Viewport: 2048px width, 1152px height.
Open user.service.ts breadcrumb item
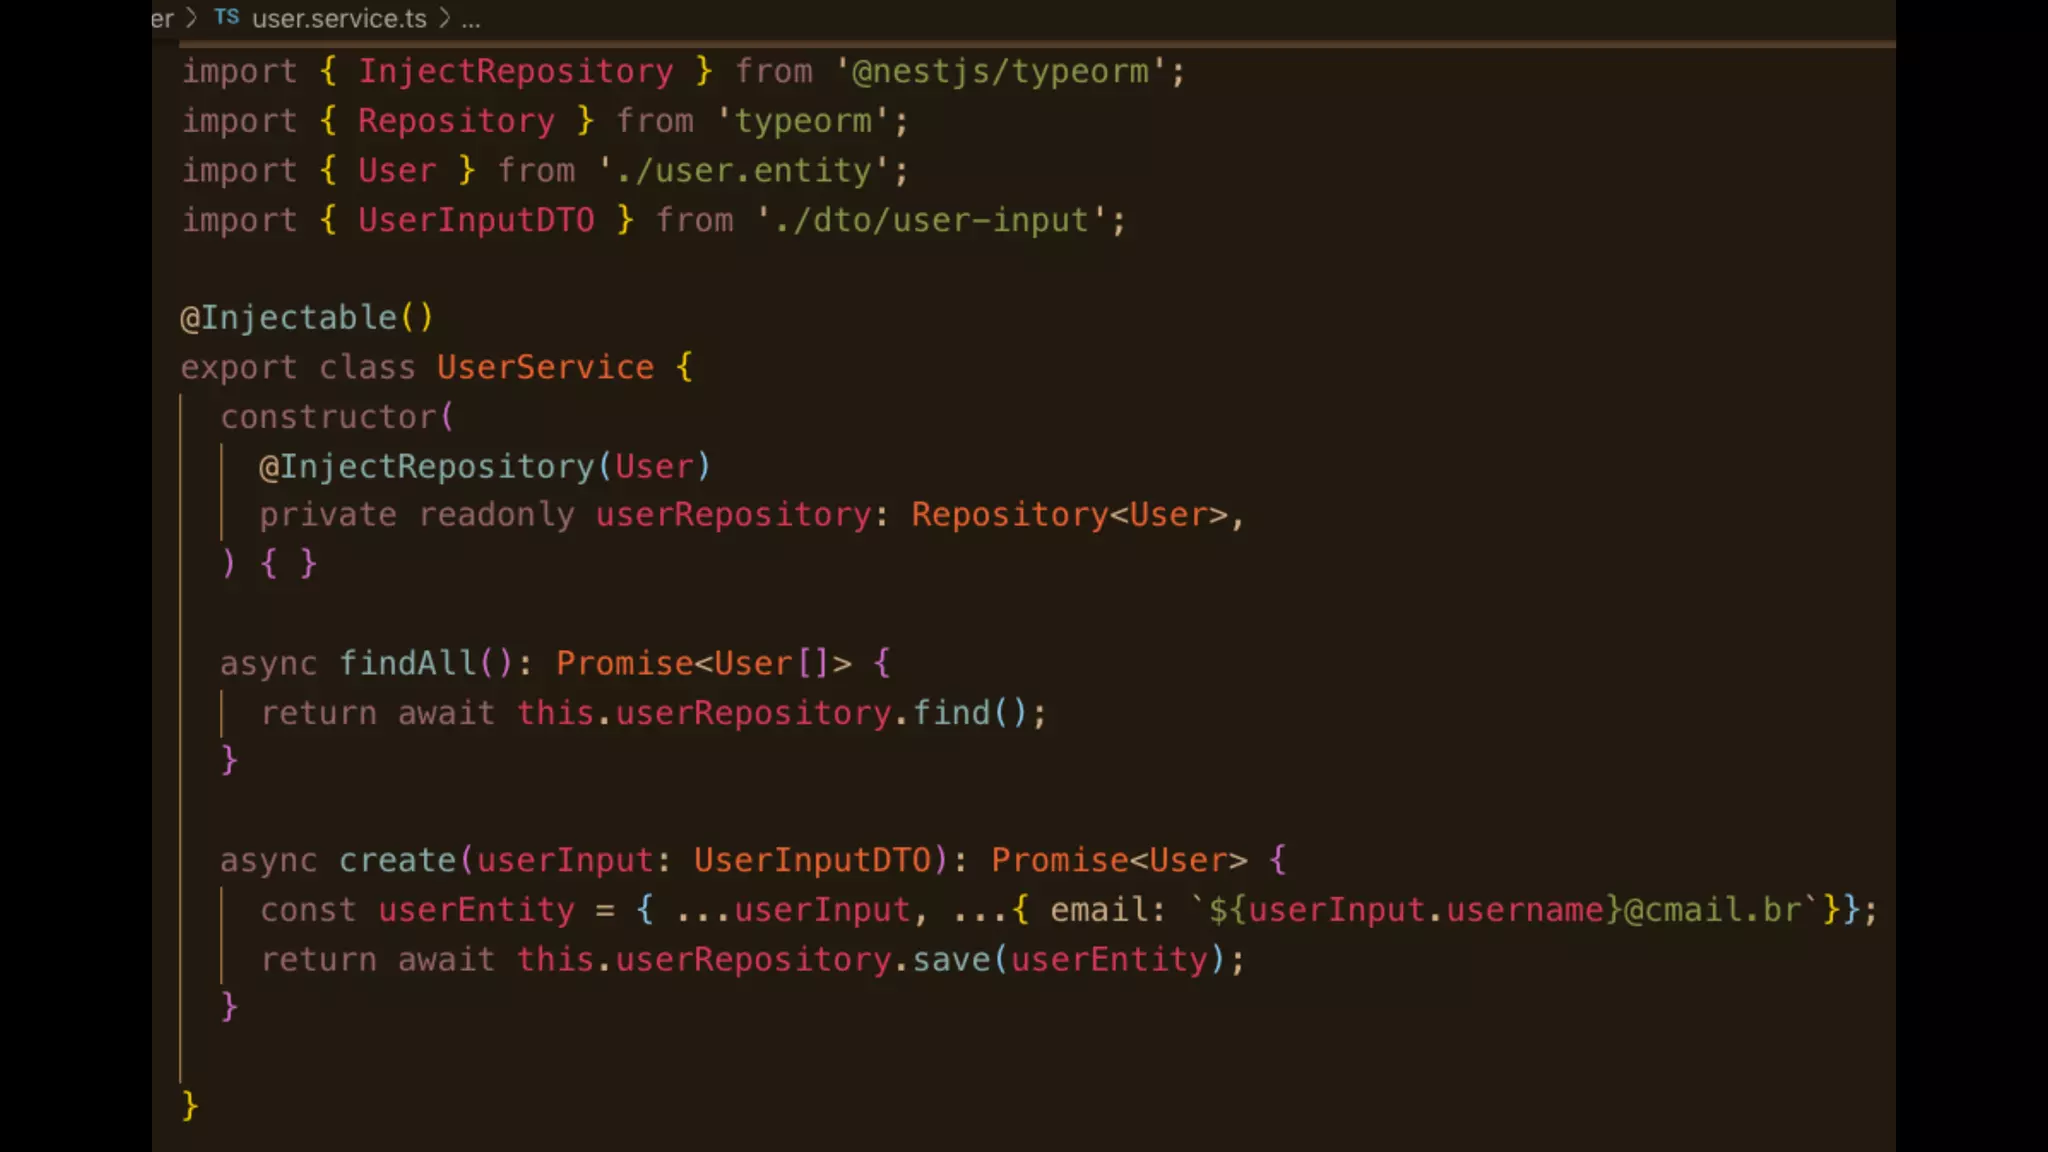click(339, 18)
